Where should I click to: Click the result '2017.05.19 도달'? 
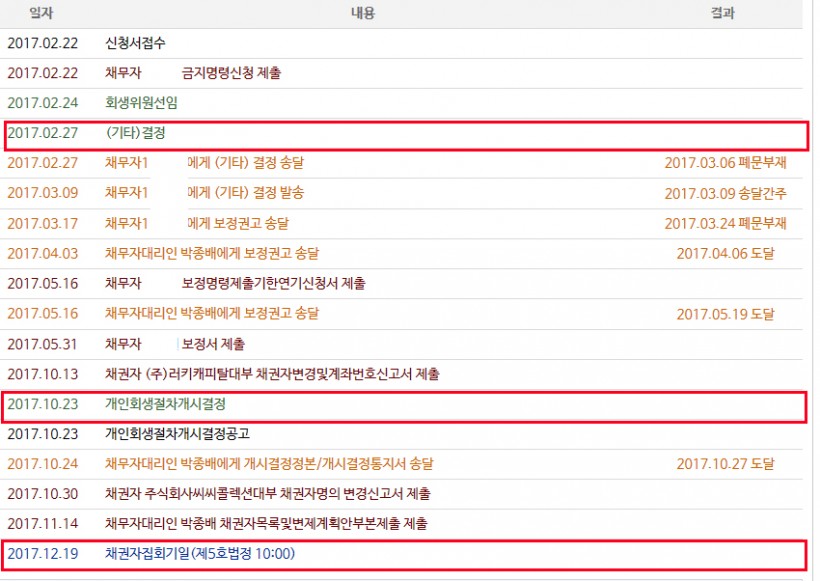[725, 314]
